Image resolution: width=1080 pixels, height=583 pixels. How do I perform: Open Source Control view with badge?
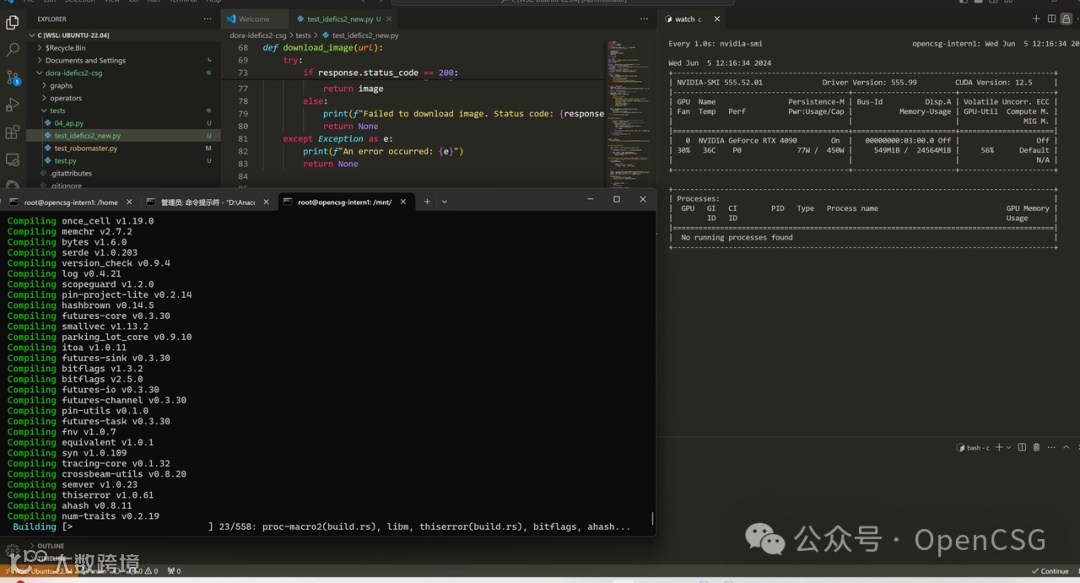coord(12,77)
